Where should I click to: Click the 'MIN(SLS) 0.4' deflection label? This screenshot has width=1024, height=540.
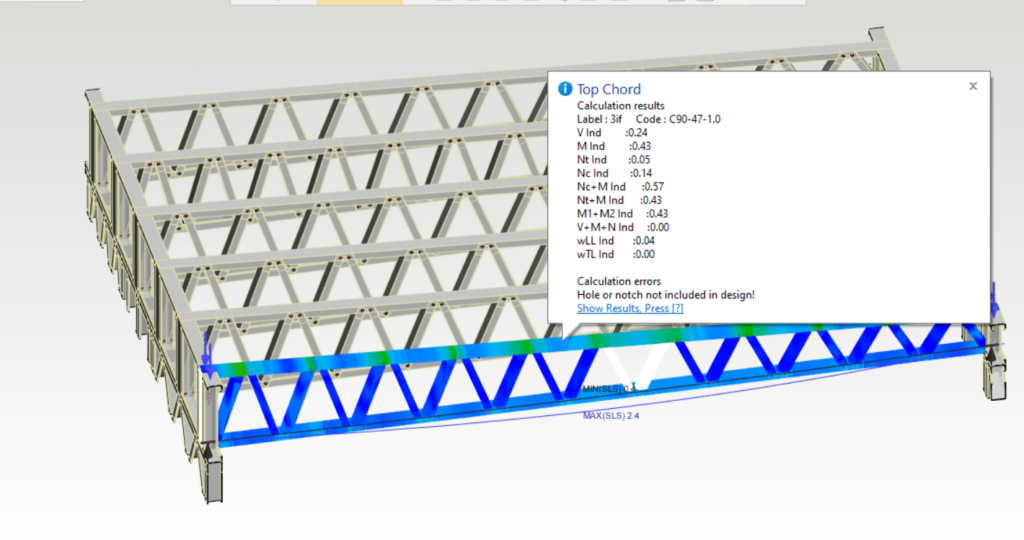(609, 389)
